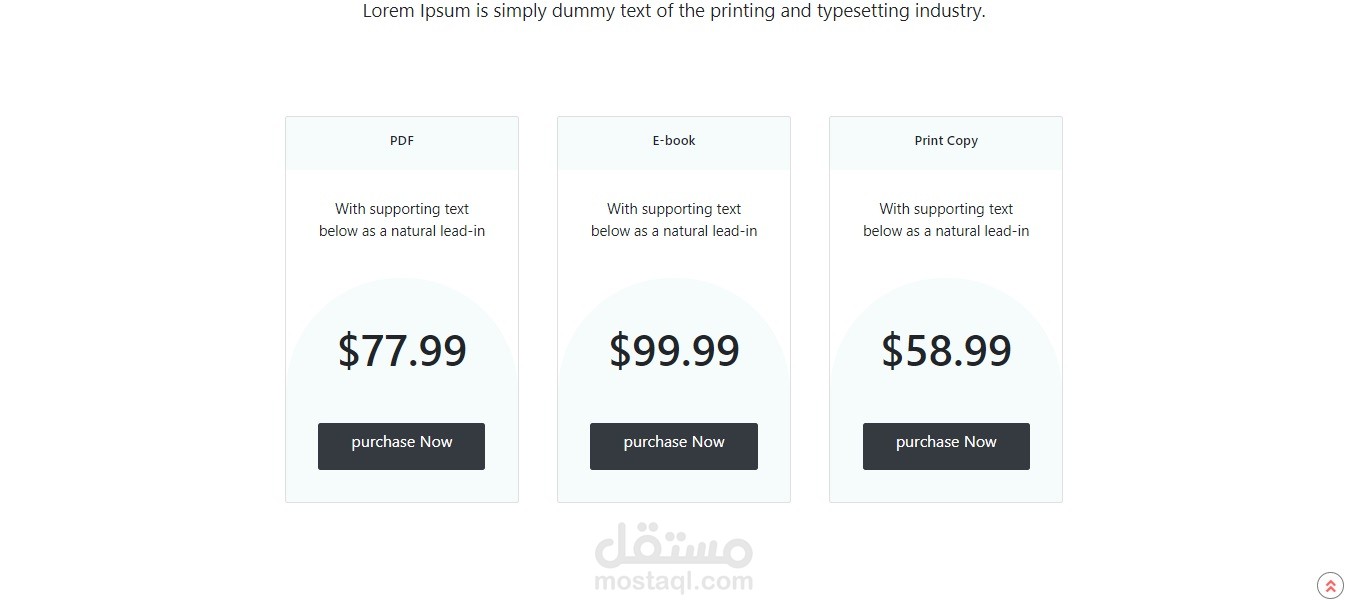Image resolution: width=1348 pixels, height=607 pixels.
Task: Select the Print Copy card header title
Action: coord(946,141)
